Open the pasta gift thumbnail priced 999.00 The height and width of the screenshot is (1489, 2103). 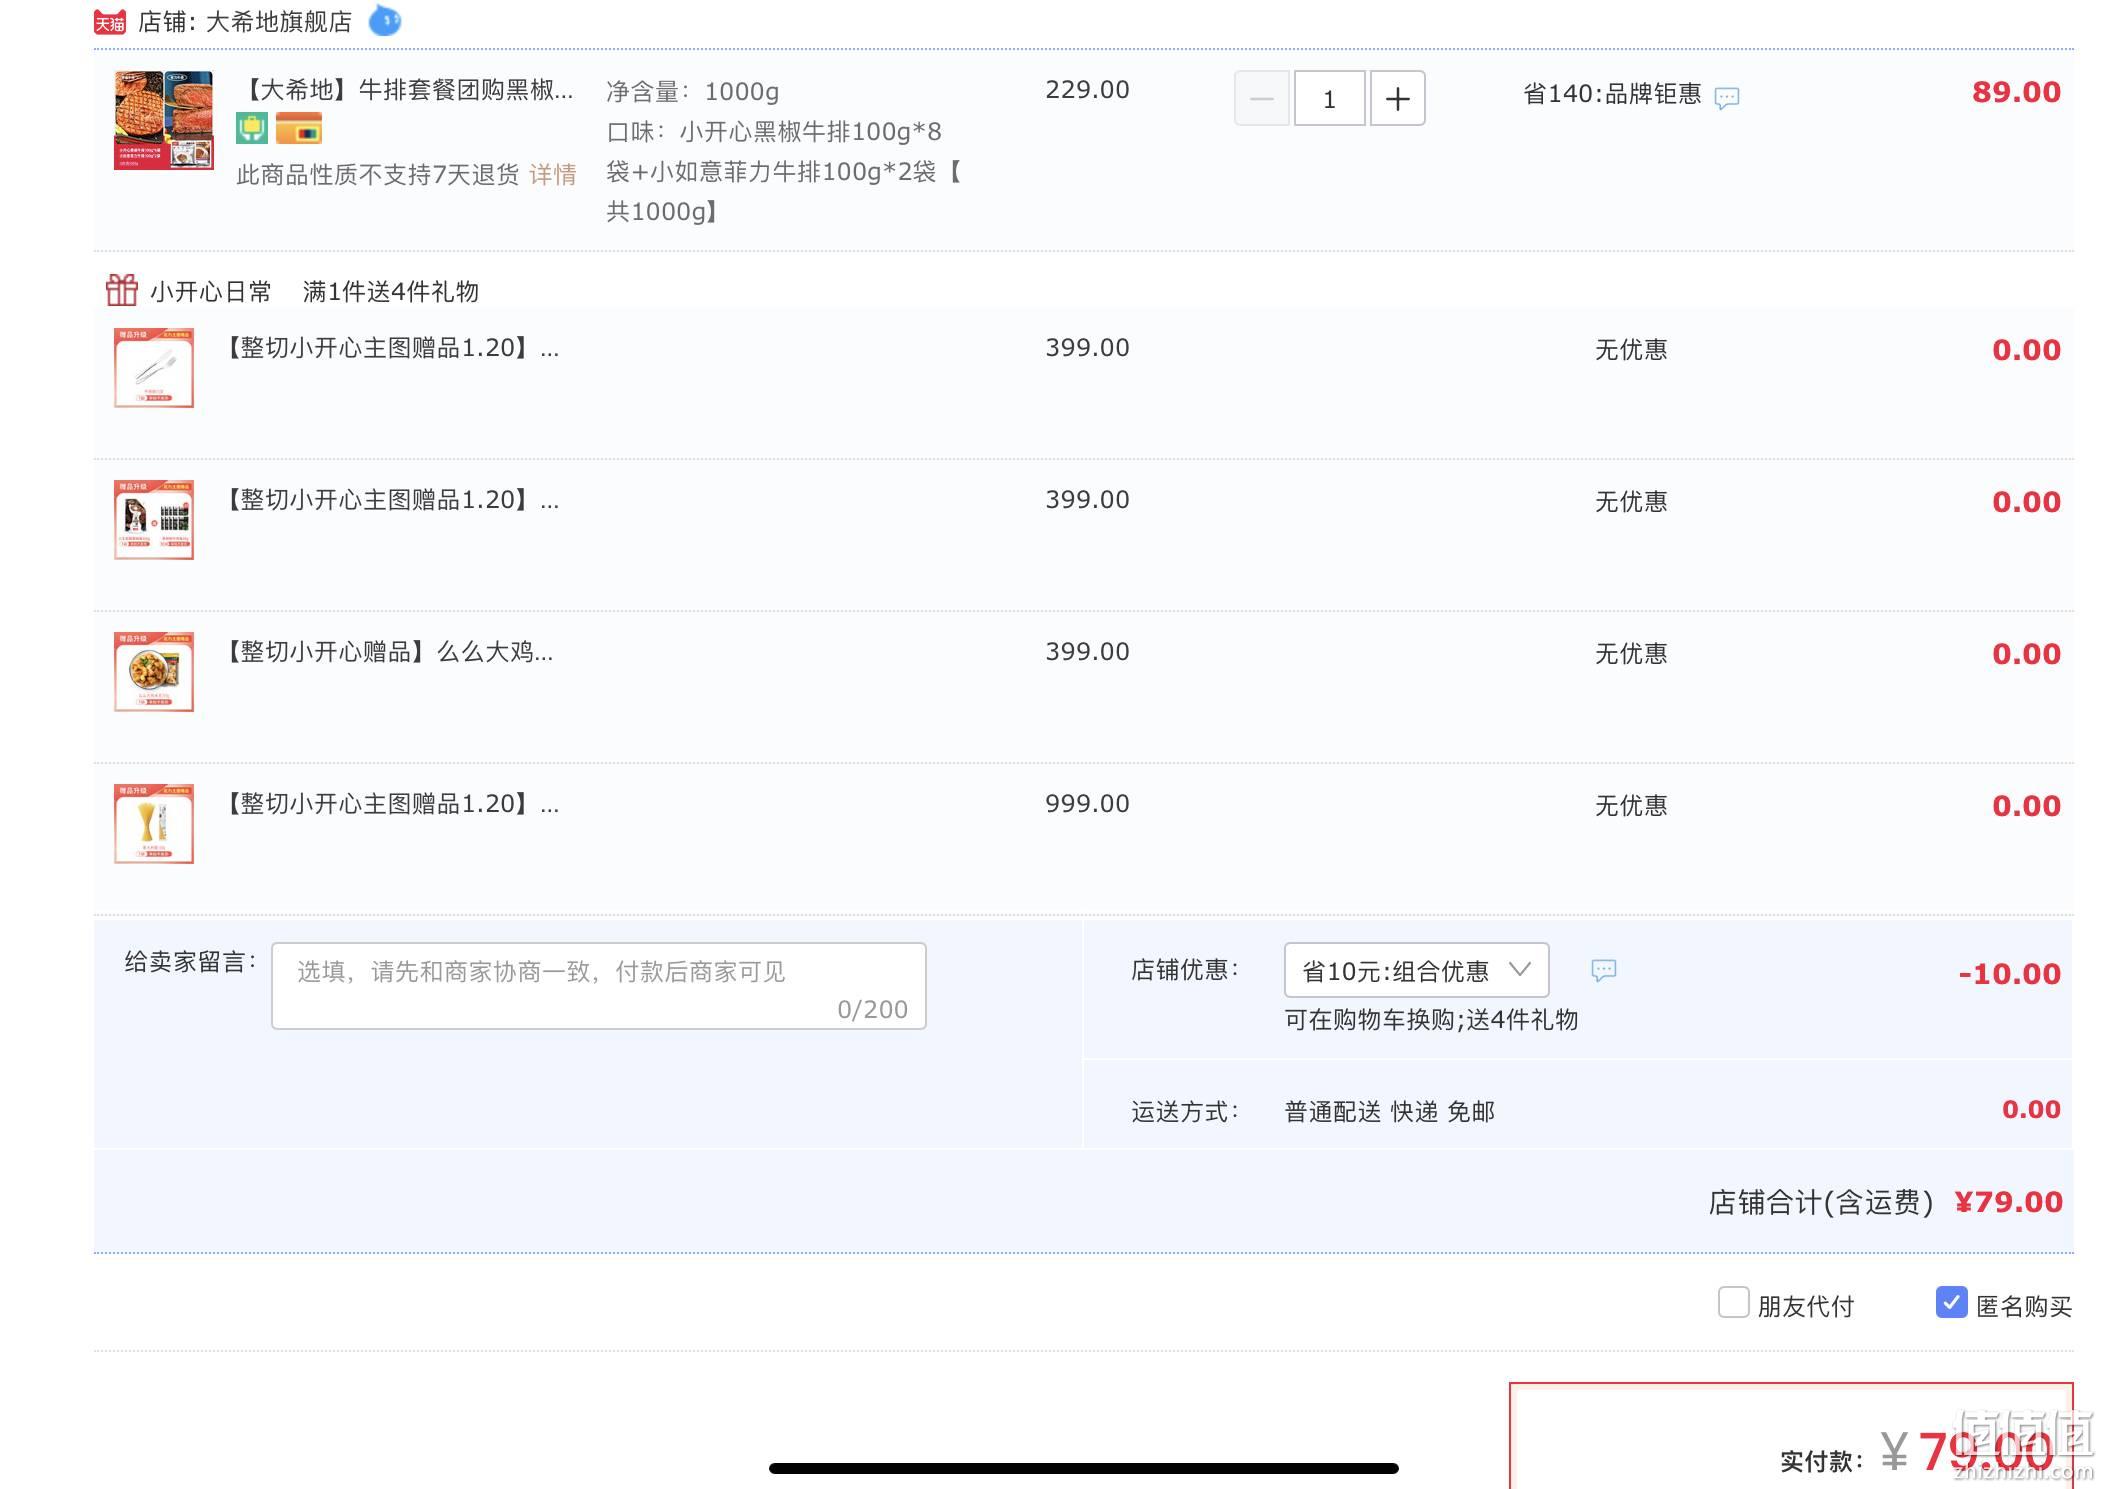(154, 824)
